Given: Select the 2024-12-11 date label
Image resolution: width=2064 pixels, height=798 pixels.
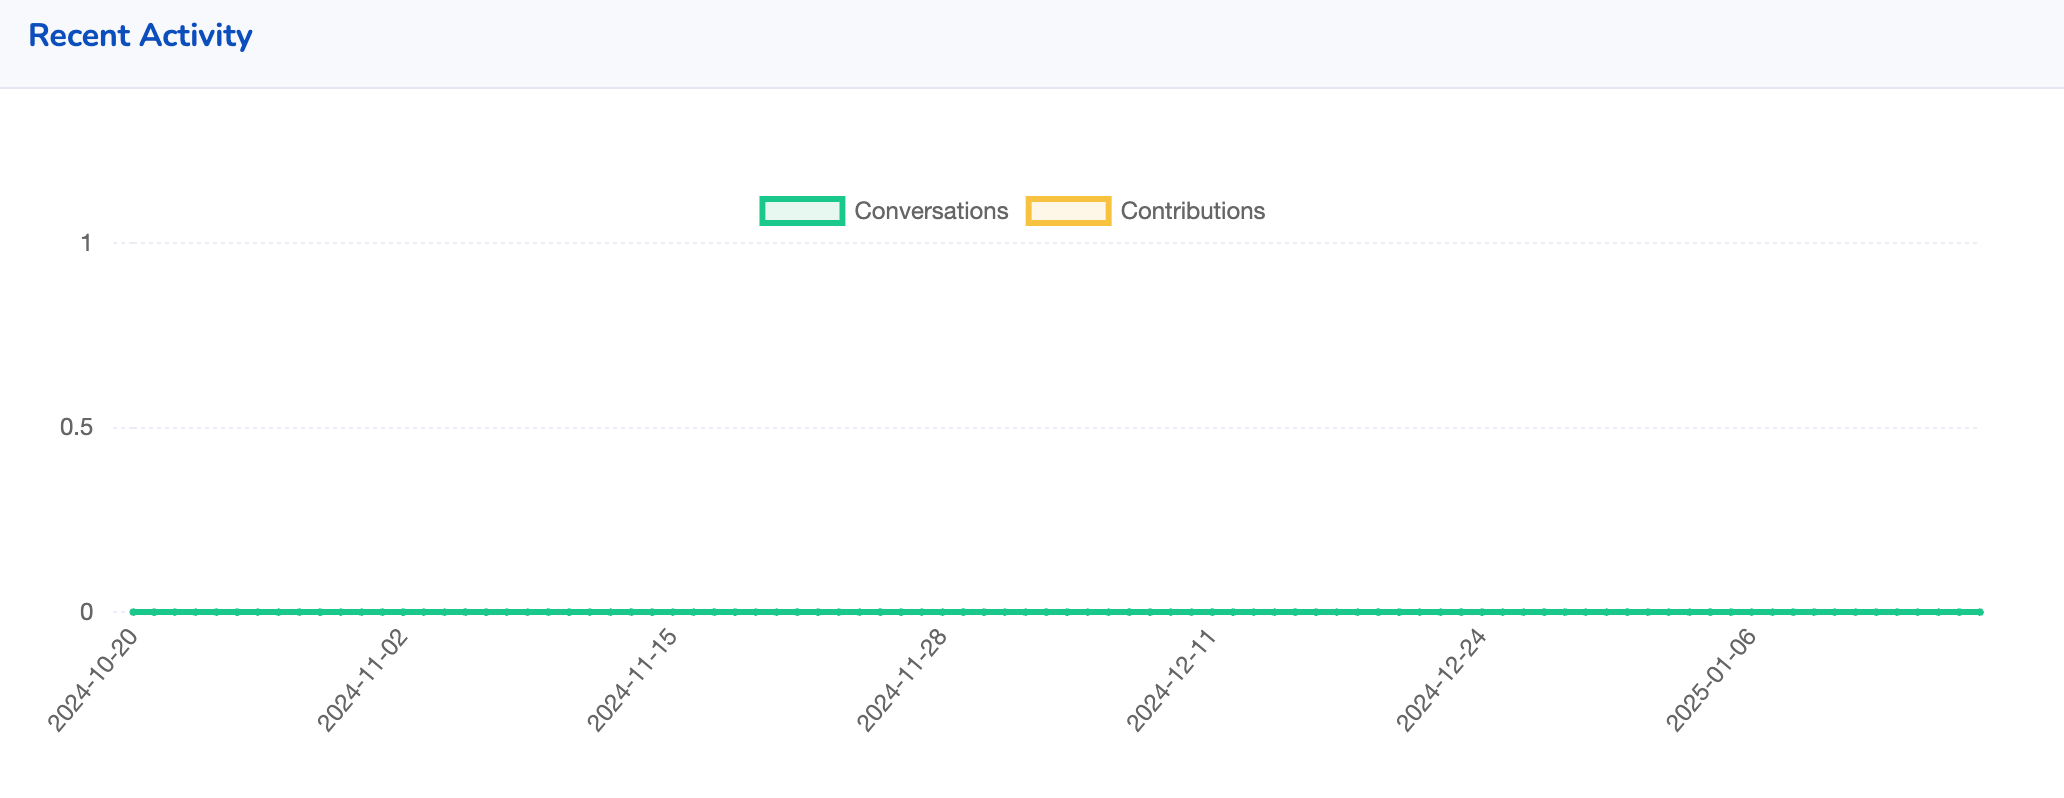Looking at the screenshot, I should 1170,681.
